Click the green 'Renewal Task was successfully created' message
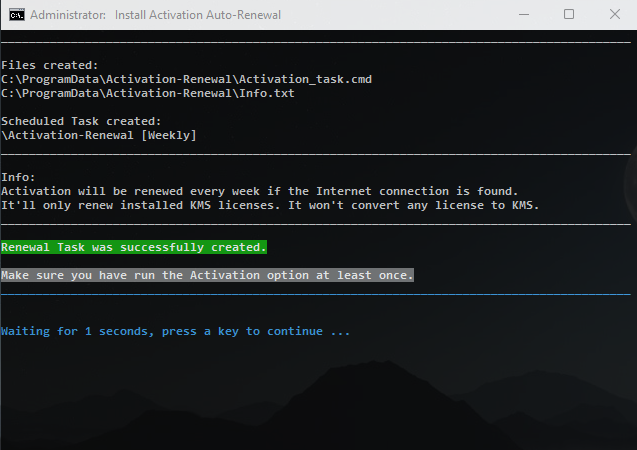Viewport: 637px width, 450px height. tap(134, 246)
